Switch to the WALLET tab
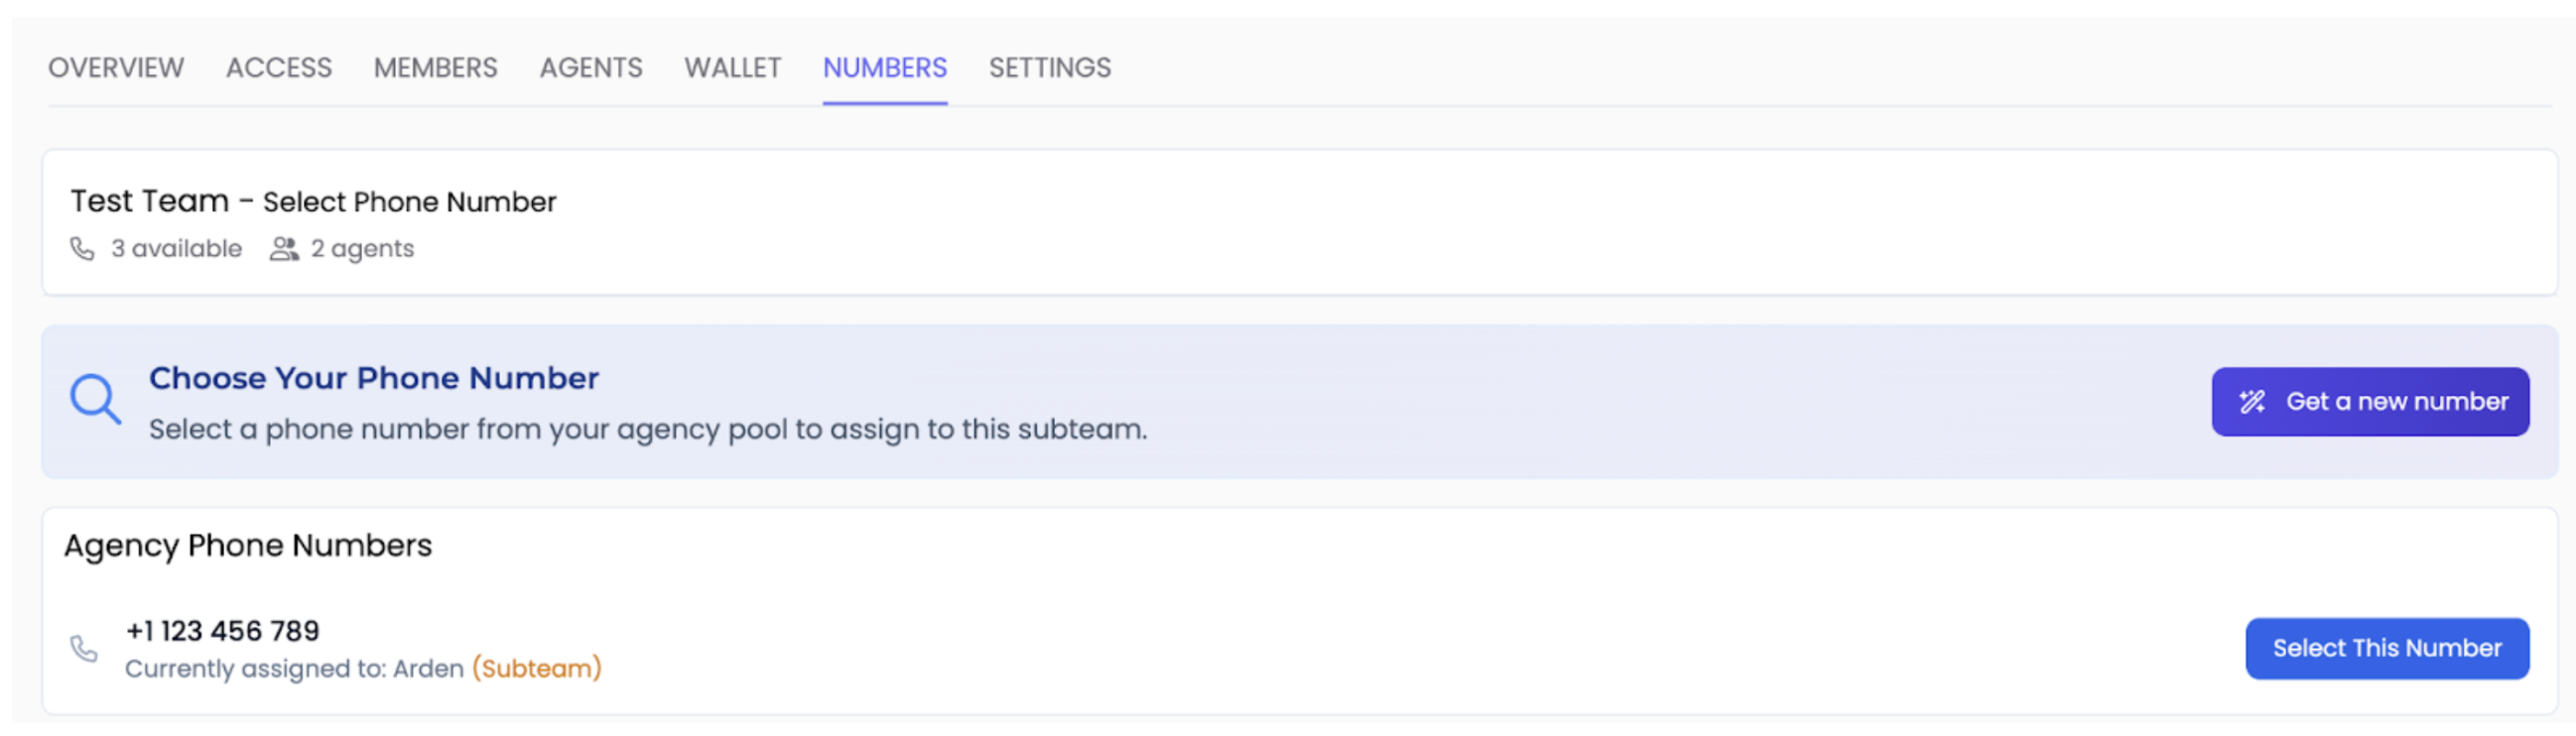This screenshot has width=2576, height=736. point(733,67)
